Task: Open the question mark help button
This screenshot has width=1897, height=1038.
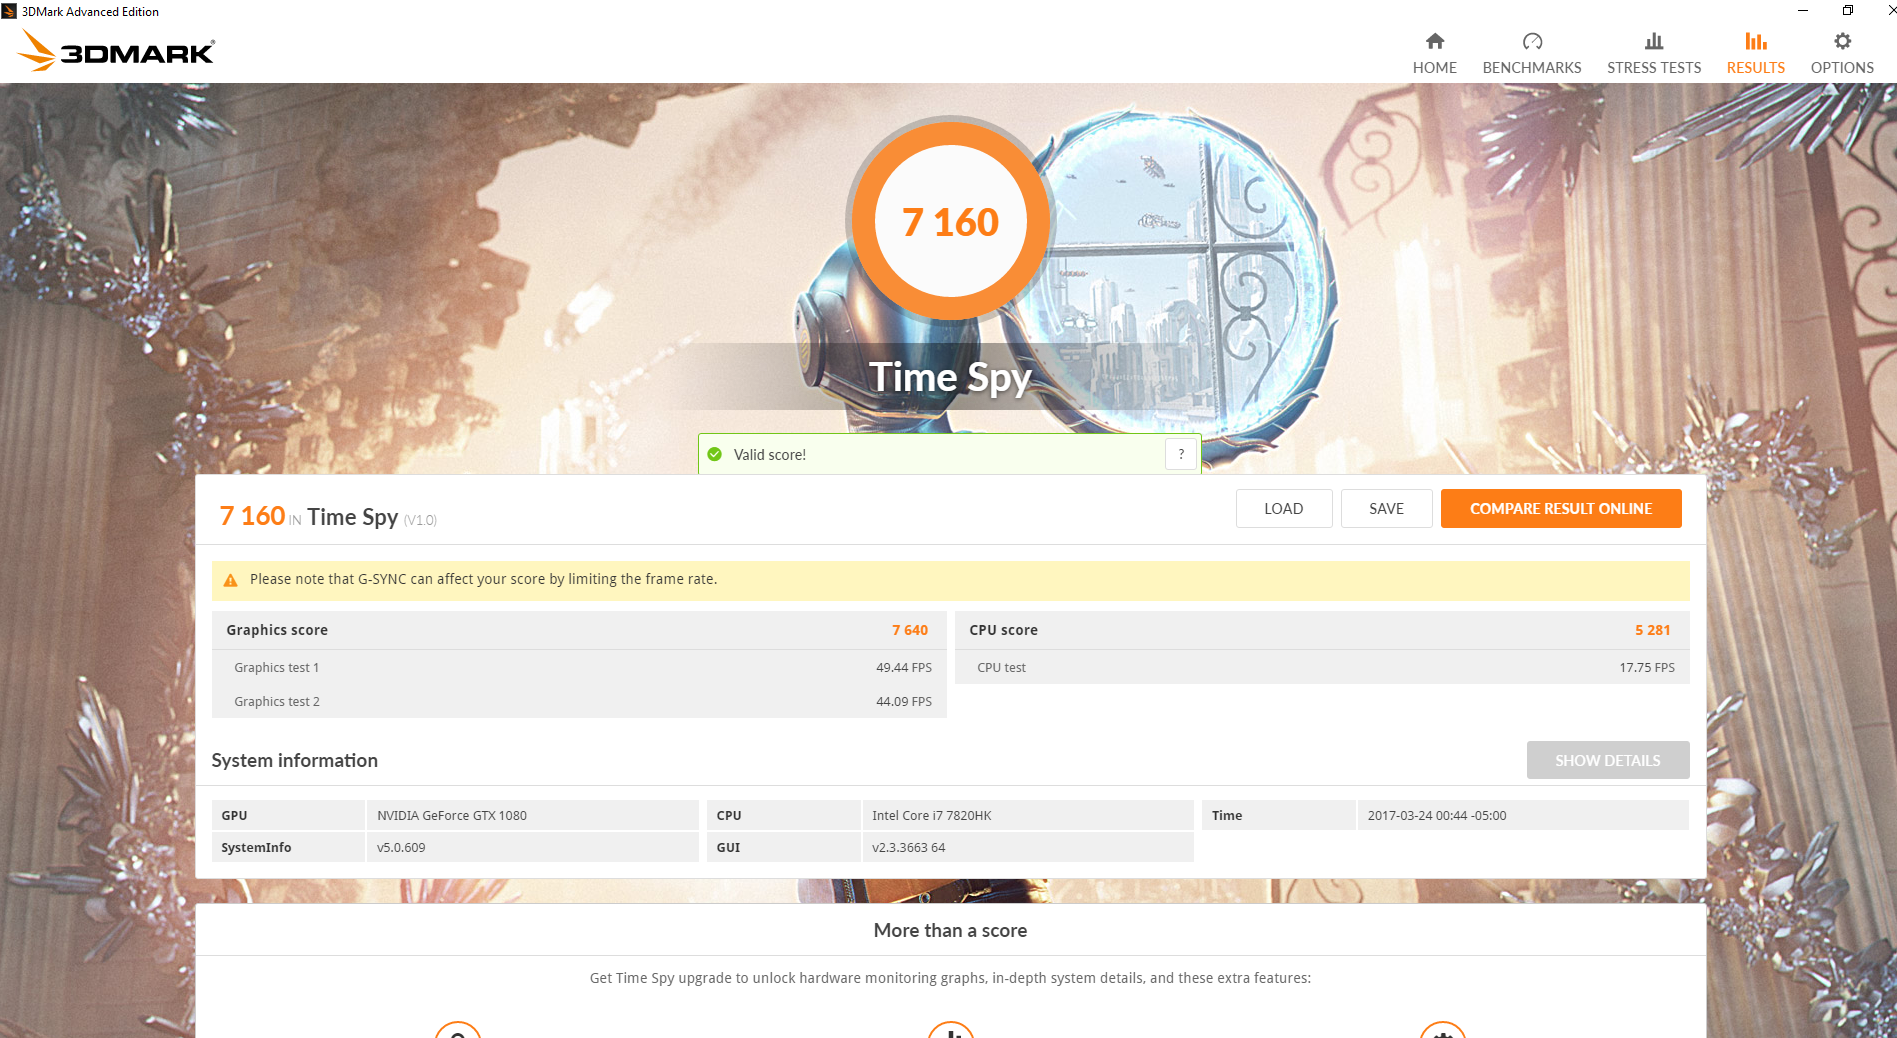Action: pyautogui.click(x=1181, y=454)
